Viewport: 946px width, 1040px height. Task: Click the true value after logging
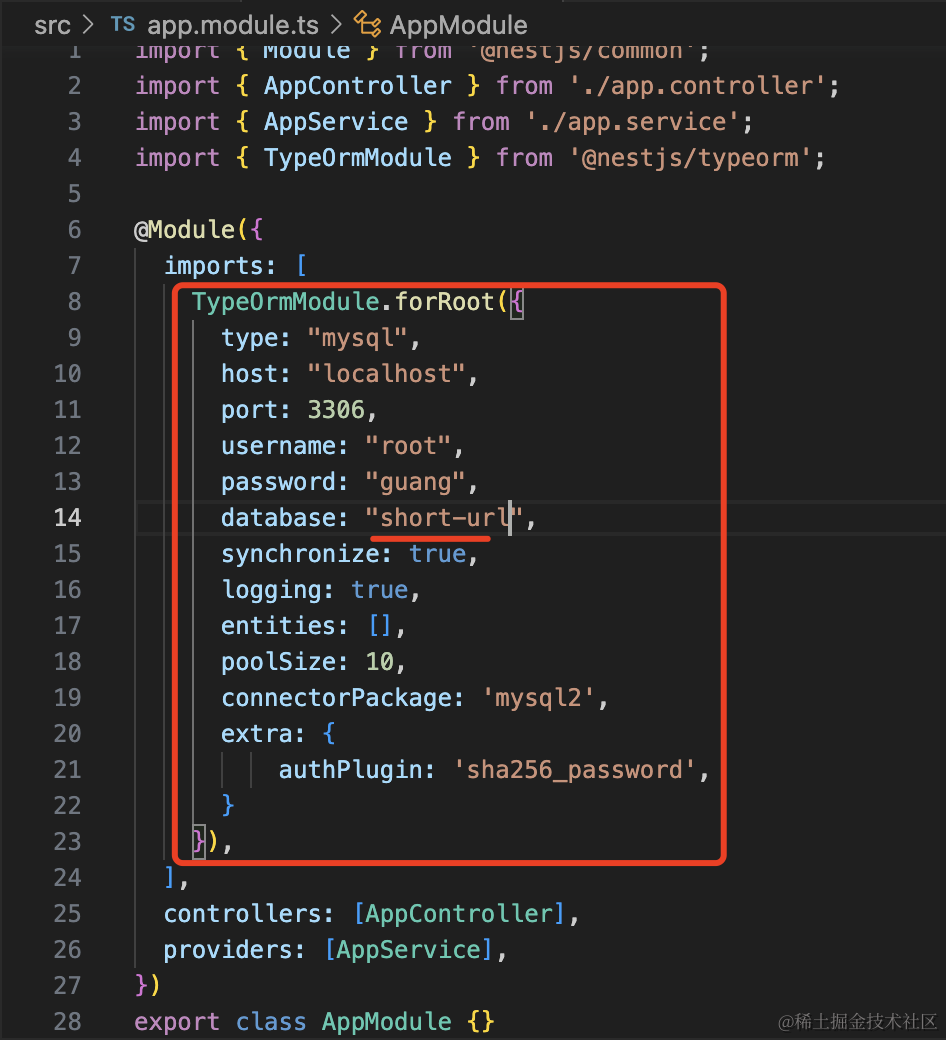click(x=379, y=590)
